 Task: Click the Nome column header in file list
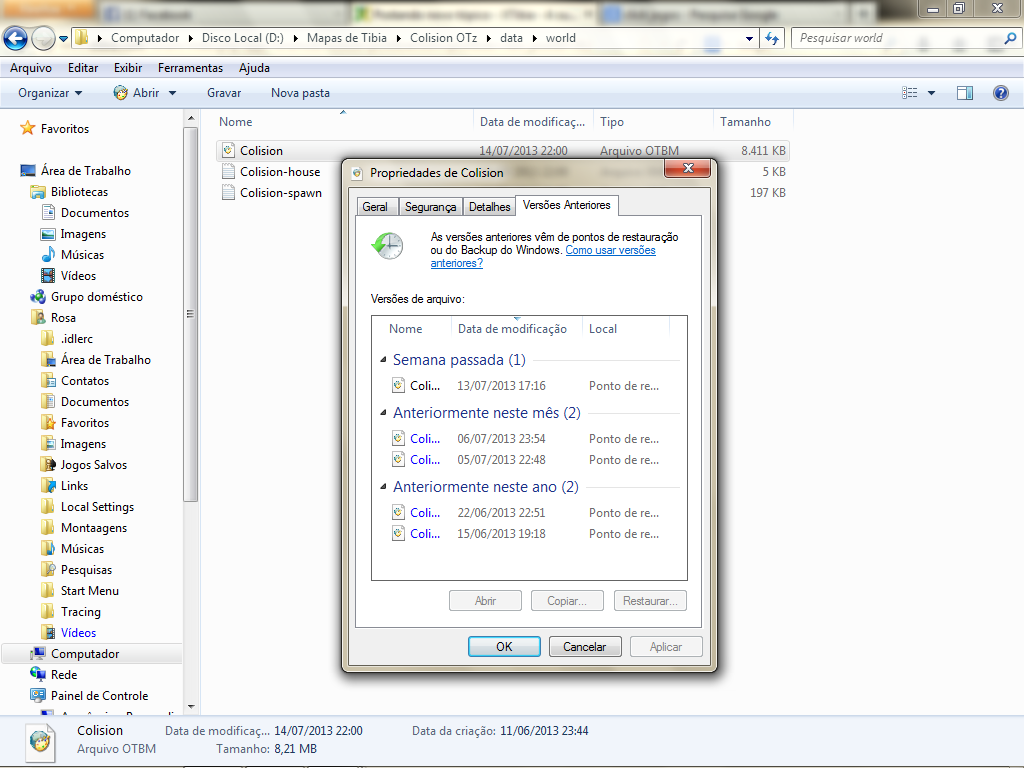pyautogui.click(x=236, y=122)
